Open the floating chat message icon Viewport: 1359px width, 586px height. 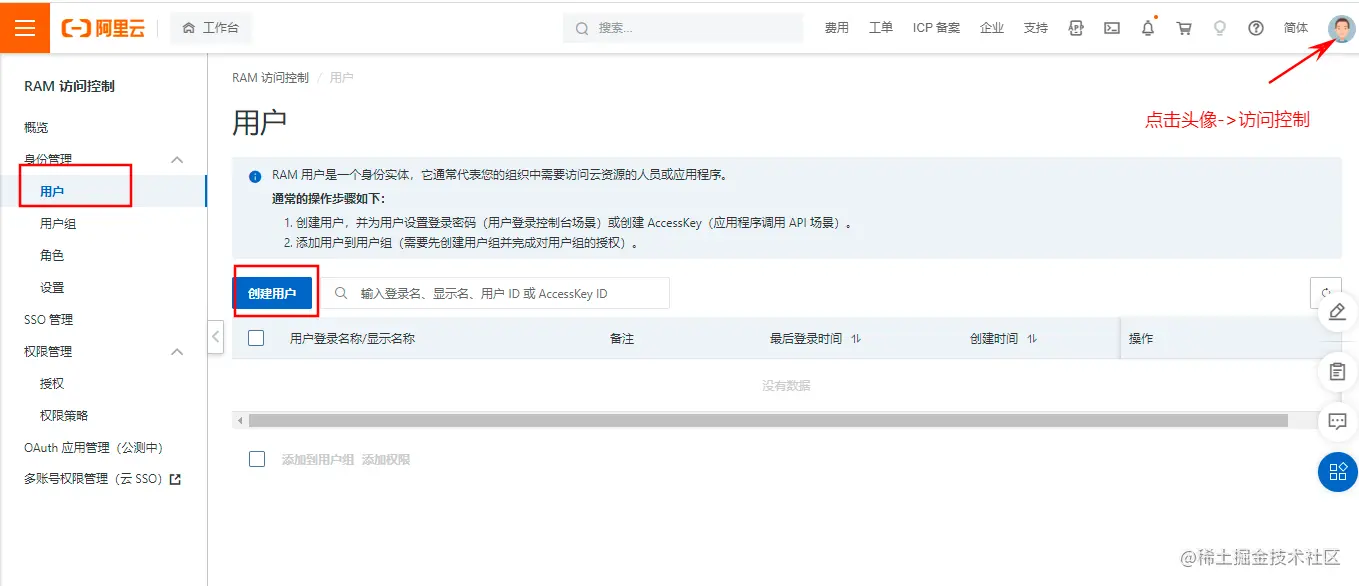[x=1338, y=421]
